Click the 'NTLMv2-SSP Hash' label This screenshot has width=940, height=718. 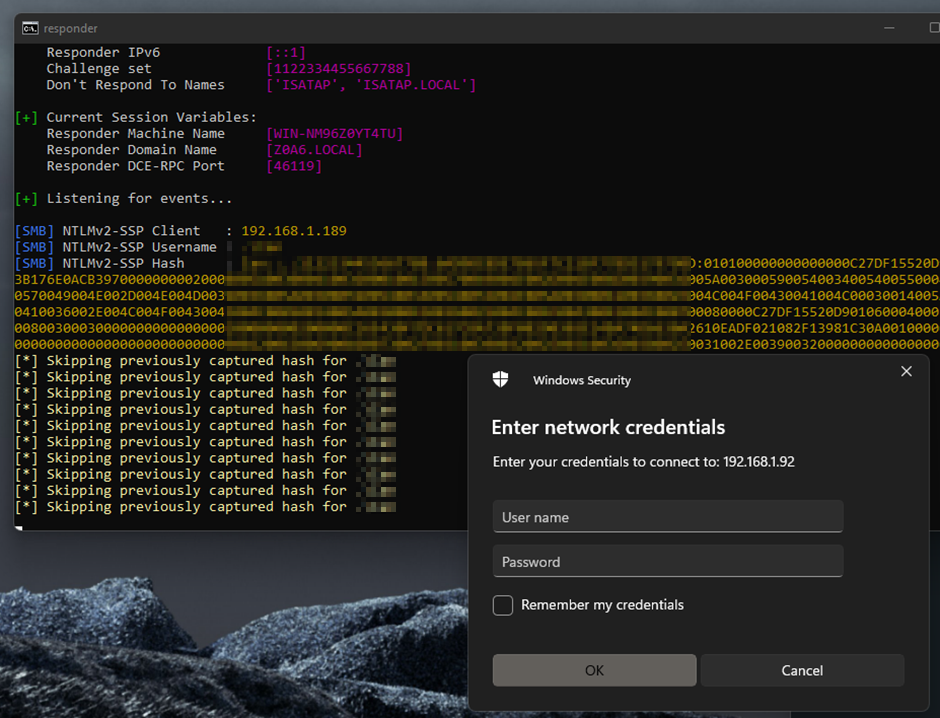point(123,263)
